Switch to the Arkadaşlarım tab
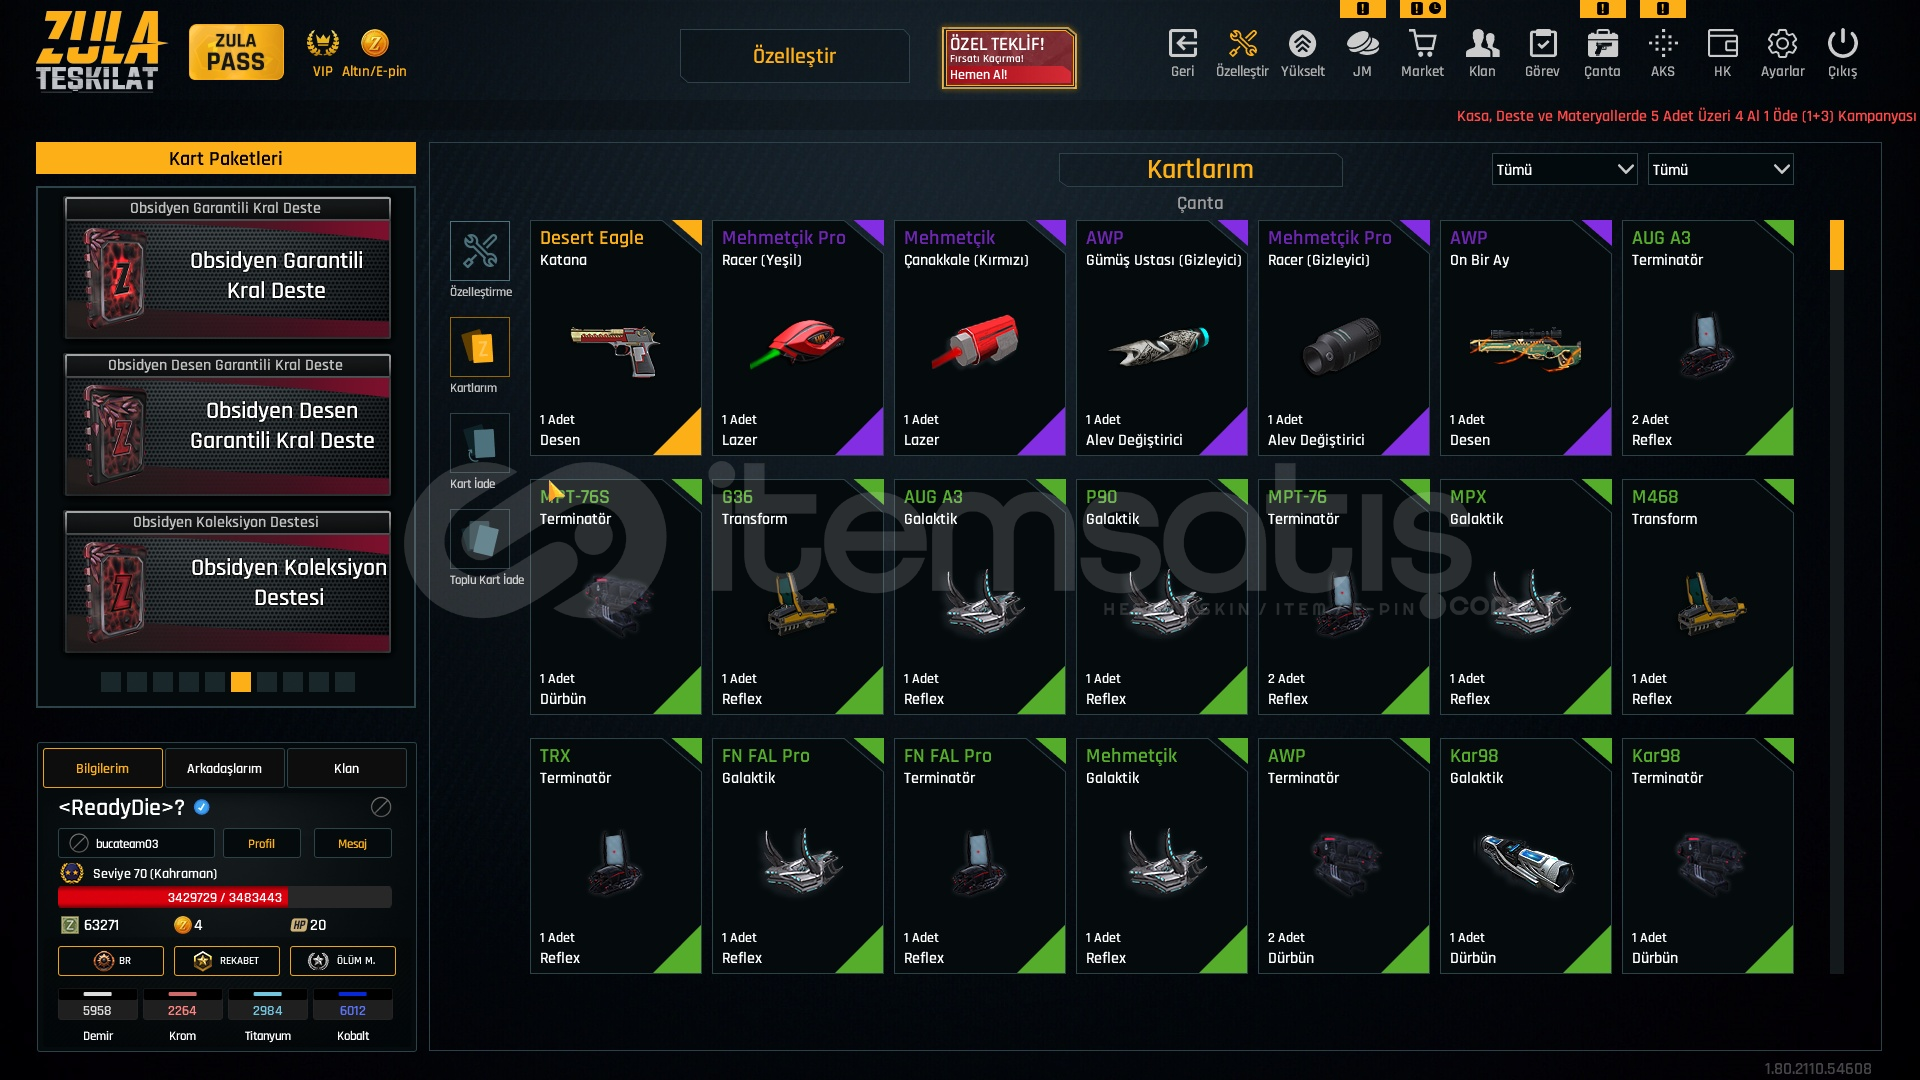Viewport: 1920px width, 1080px height. [224, 768]
